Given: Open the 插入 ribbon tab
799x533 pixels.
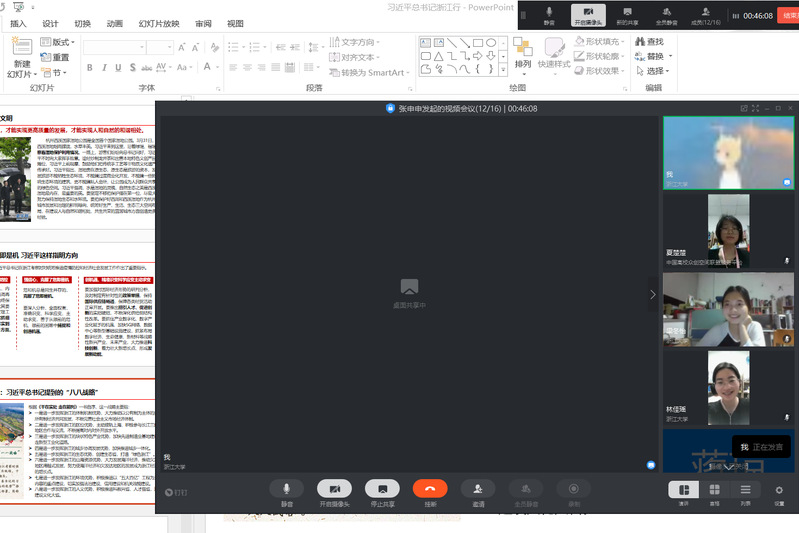Looking at the screenshot, I should point(18,23).
